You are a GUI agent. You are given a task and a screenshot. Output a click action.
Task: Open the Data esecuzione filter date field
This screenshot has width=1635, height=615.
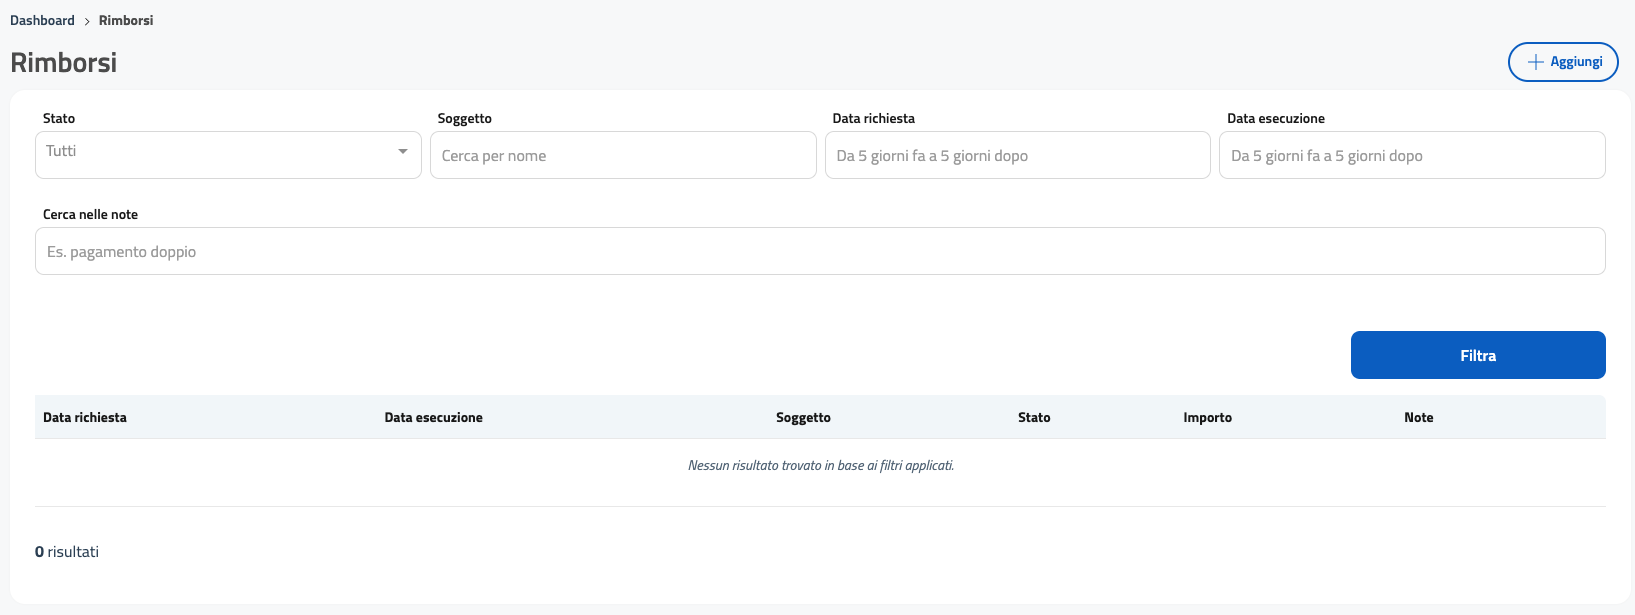(1411, 156)
